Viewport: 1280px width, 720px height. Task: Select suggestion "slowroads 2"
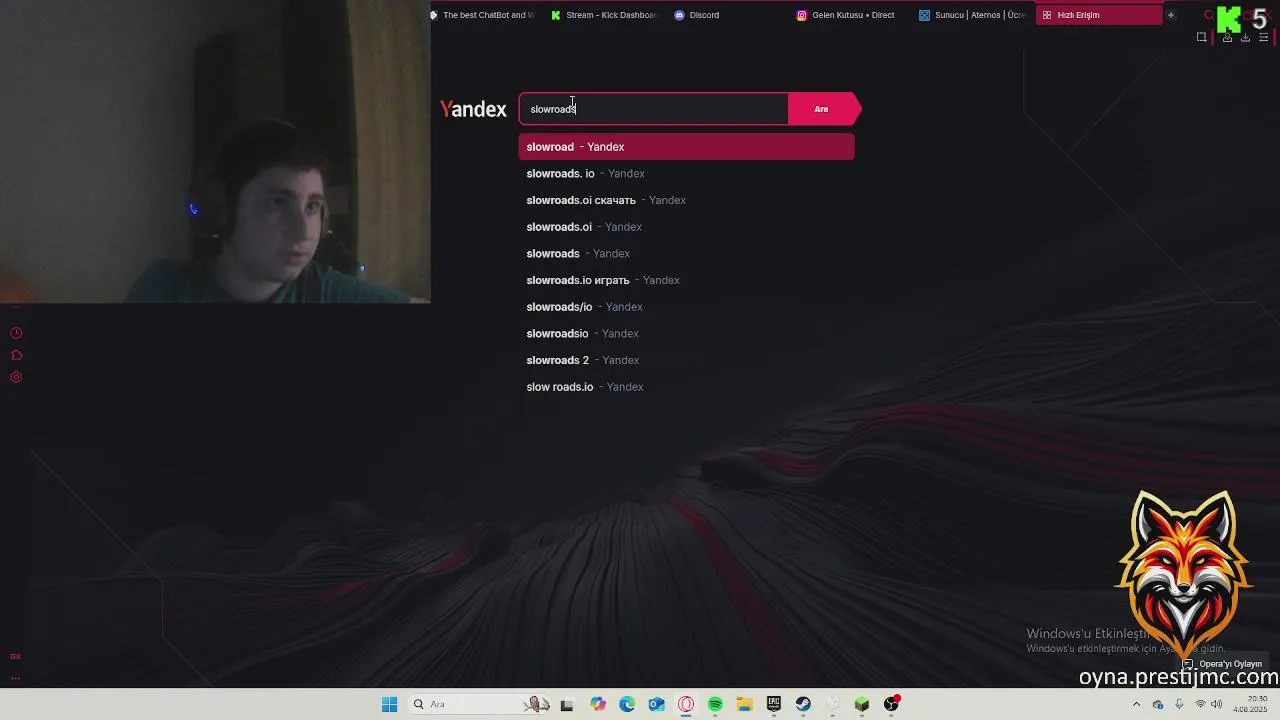point(686,360)
